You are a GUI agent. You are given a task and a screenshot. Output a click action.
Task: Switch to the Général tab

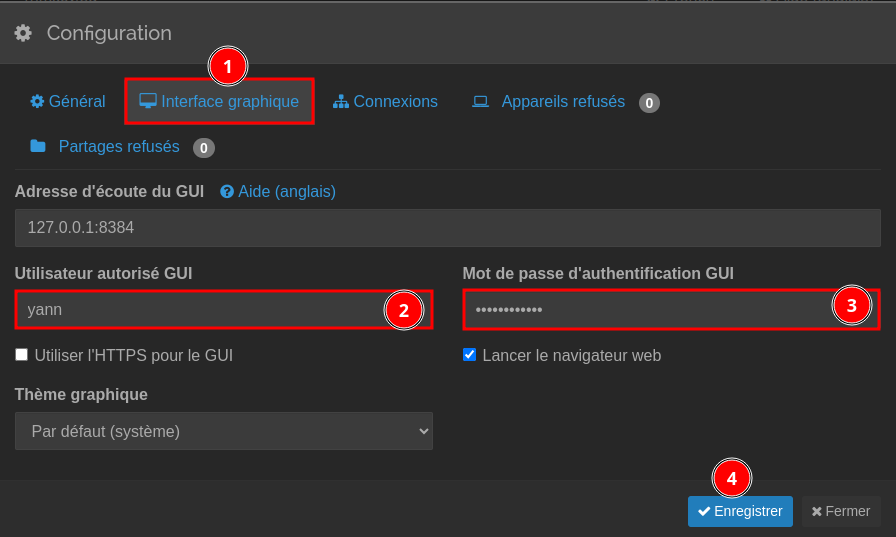tap(77, 101)
